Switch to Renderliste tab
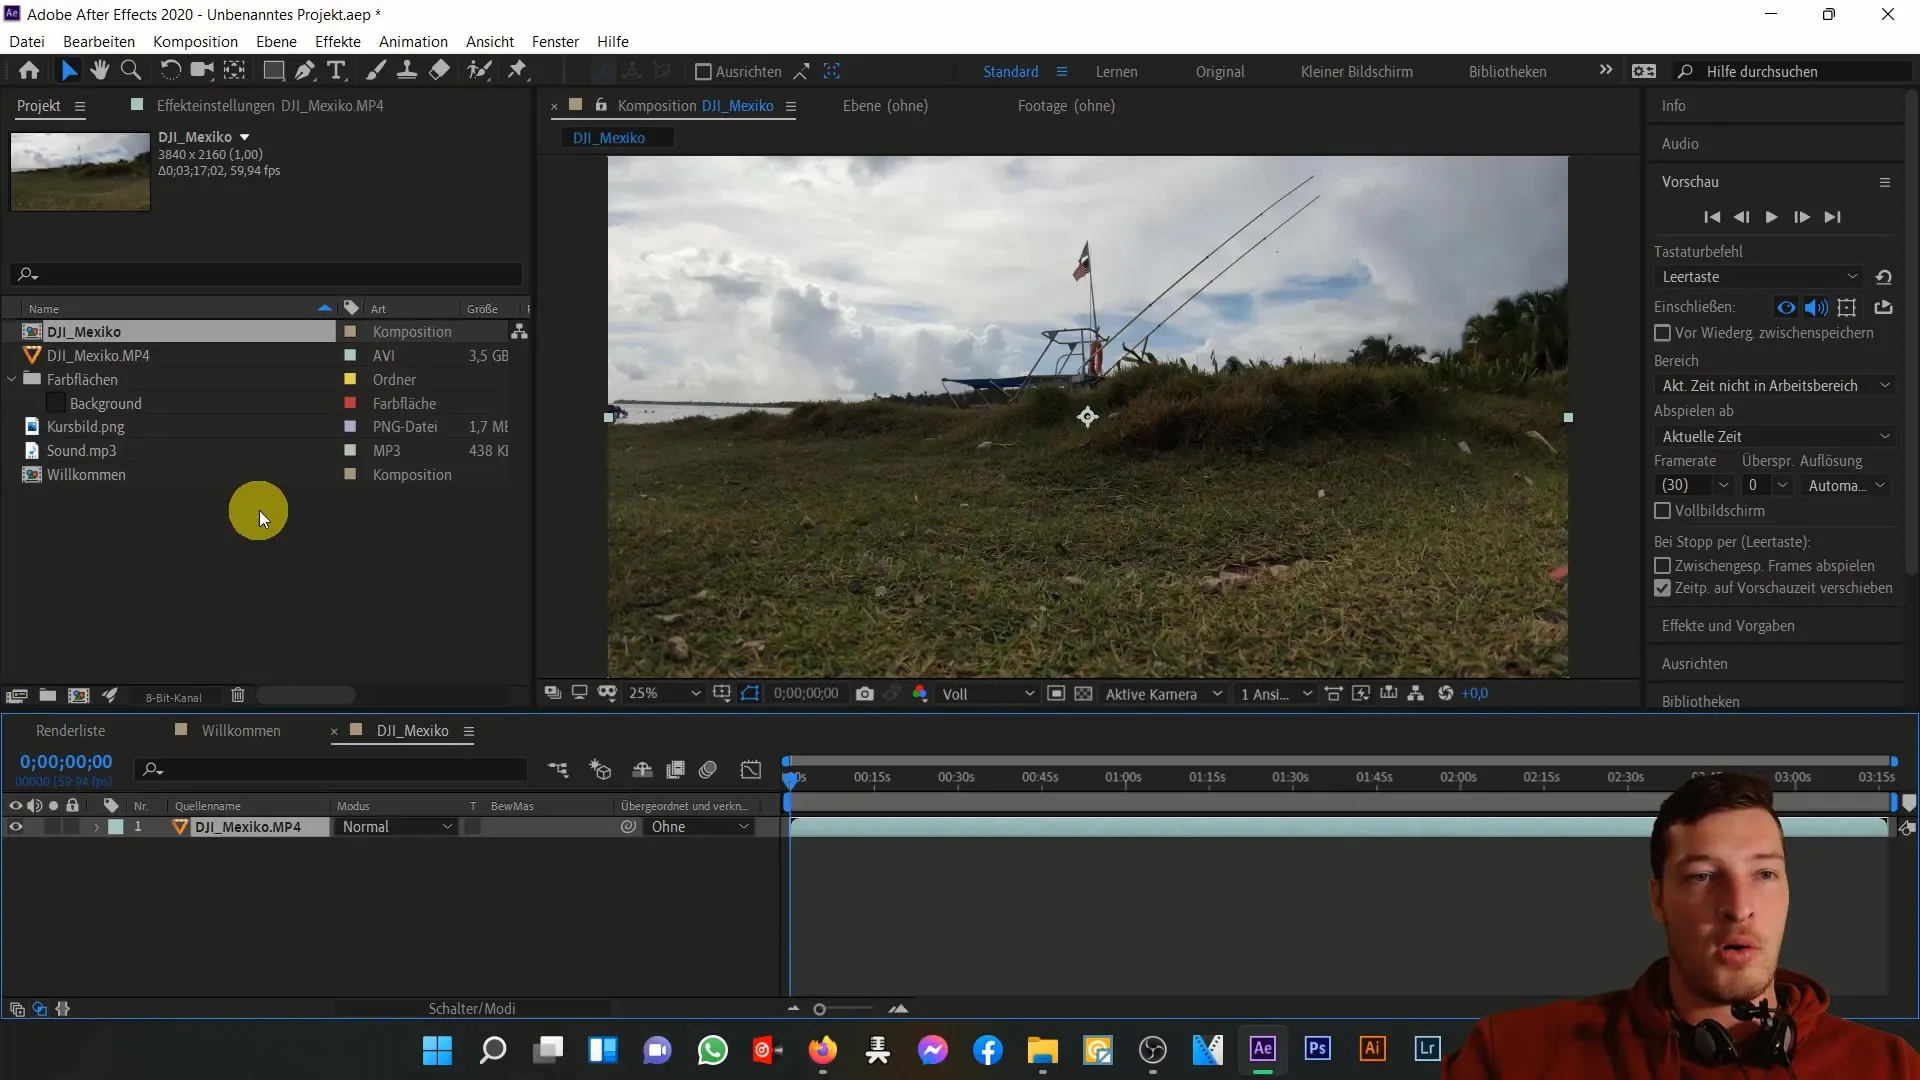The image size is (1920, 1080). pyautogui.click(x=70, y=731)
